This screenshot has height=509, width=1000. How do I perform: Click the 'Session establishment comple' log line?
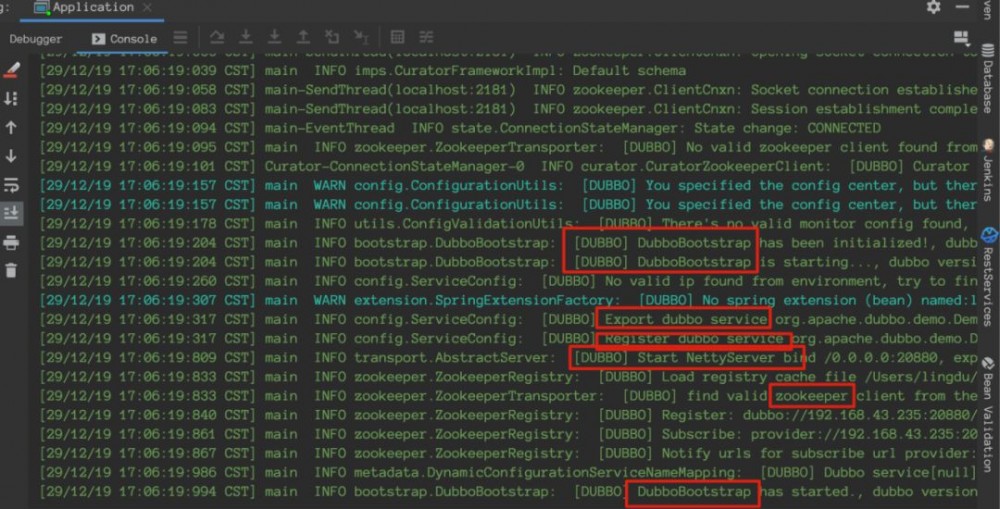pyautogui.click(x=508, y=108)
